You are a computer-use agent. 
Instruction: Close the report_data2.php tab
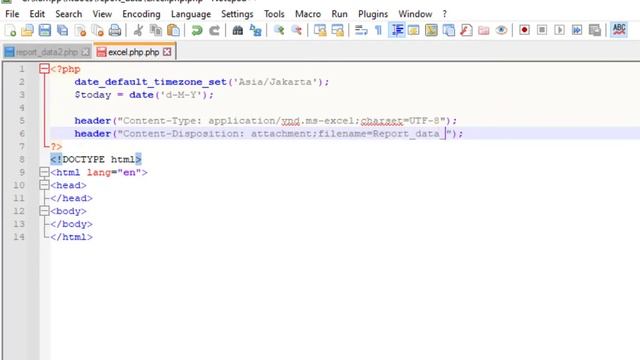pyautogui.click(x=85, y=52)
